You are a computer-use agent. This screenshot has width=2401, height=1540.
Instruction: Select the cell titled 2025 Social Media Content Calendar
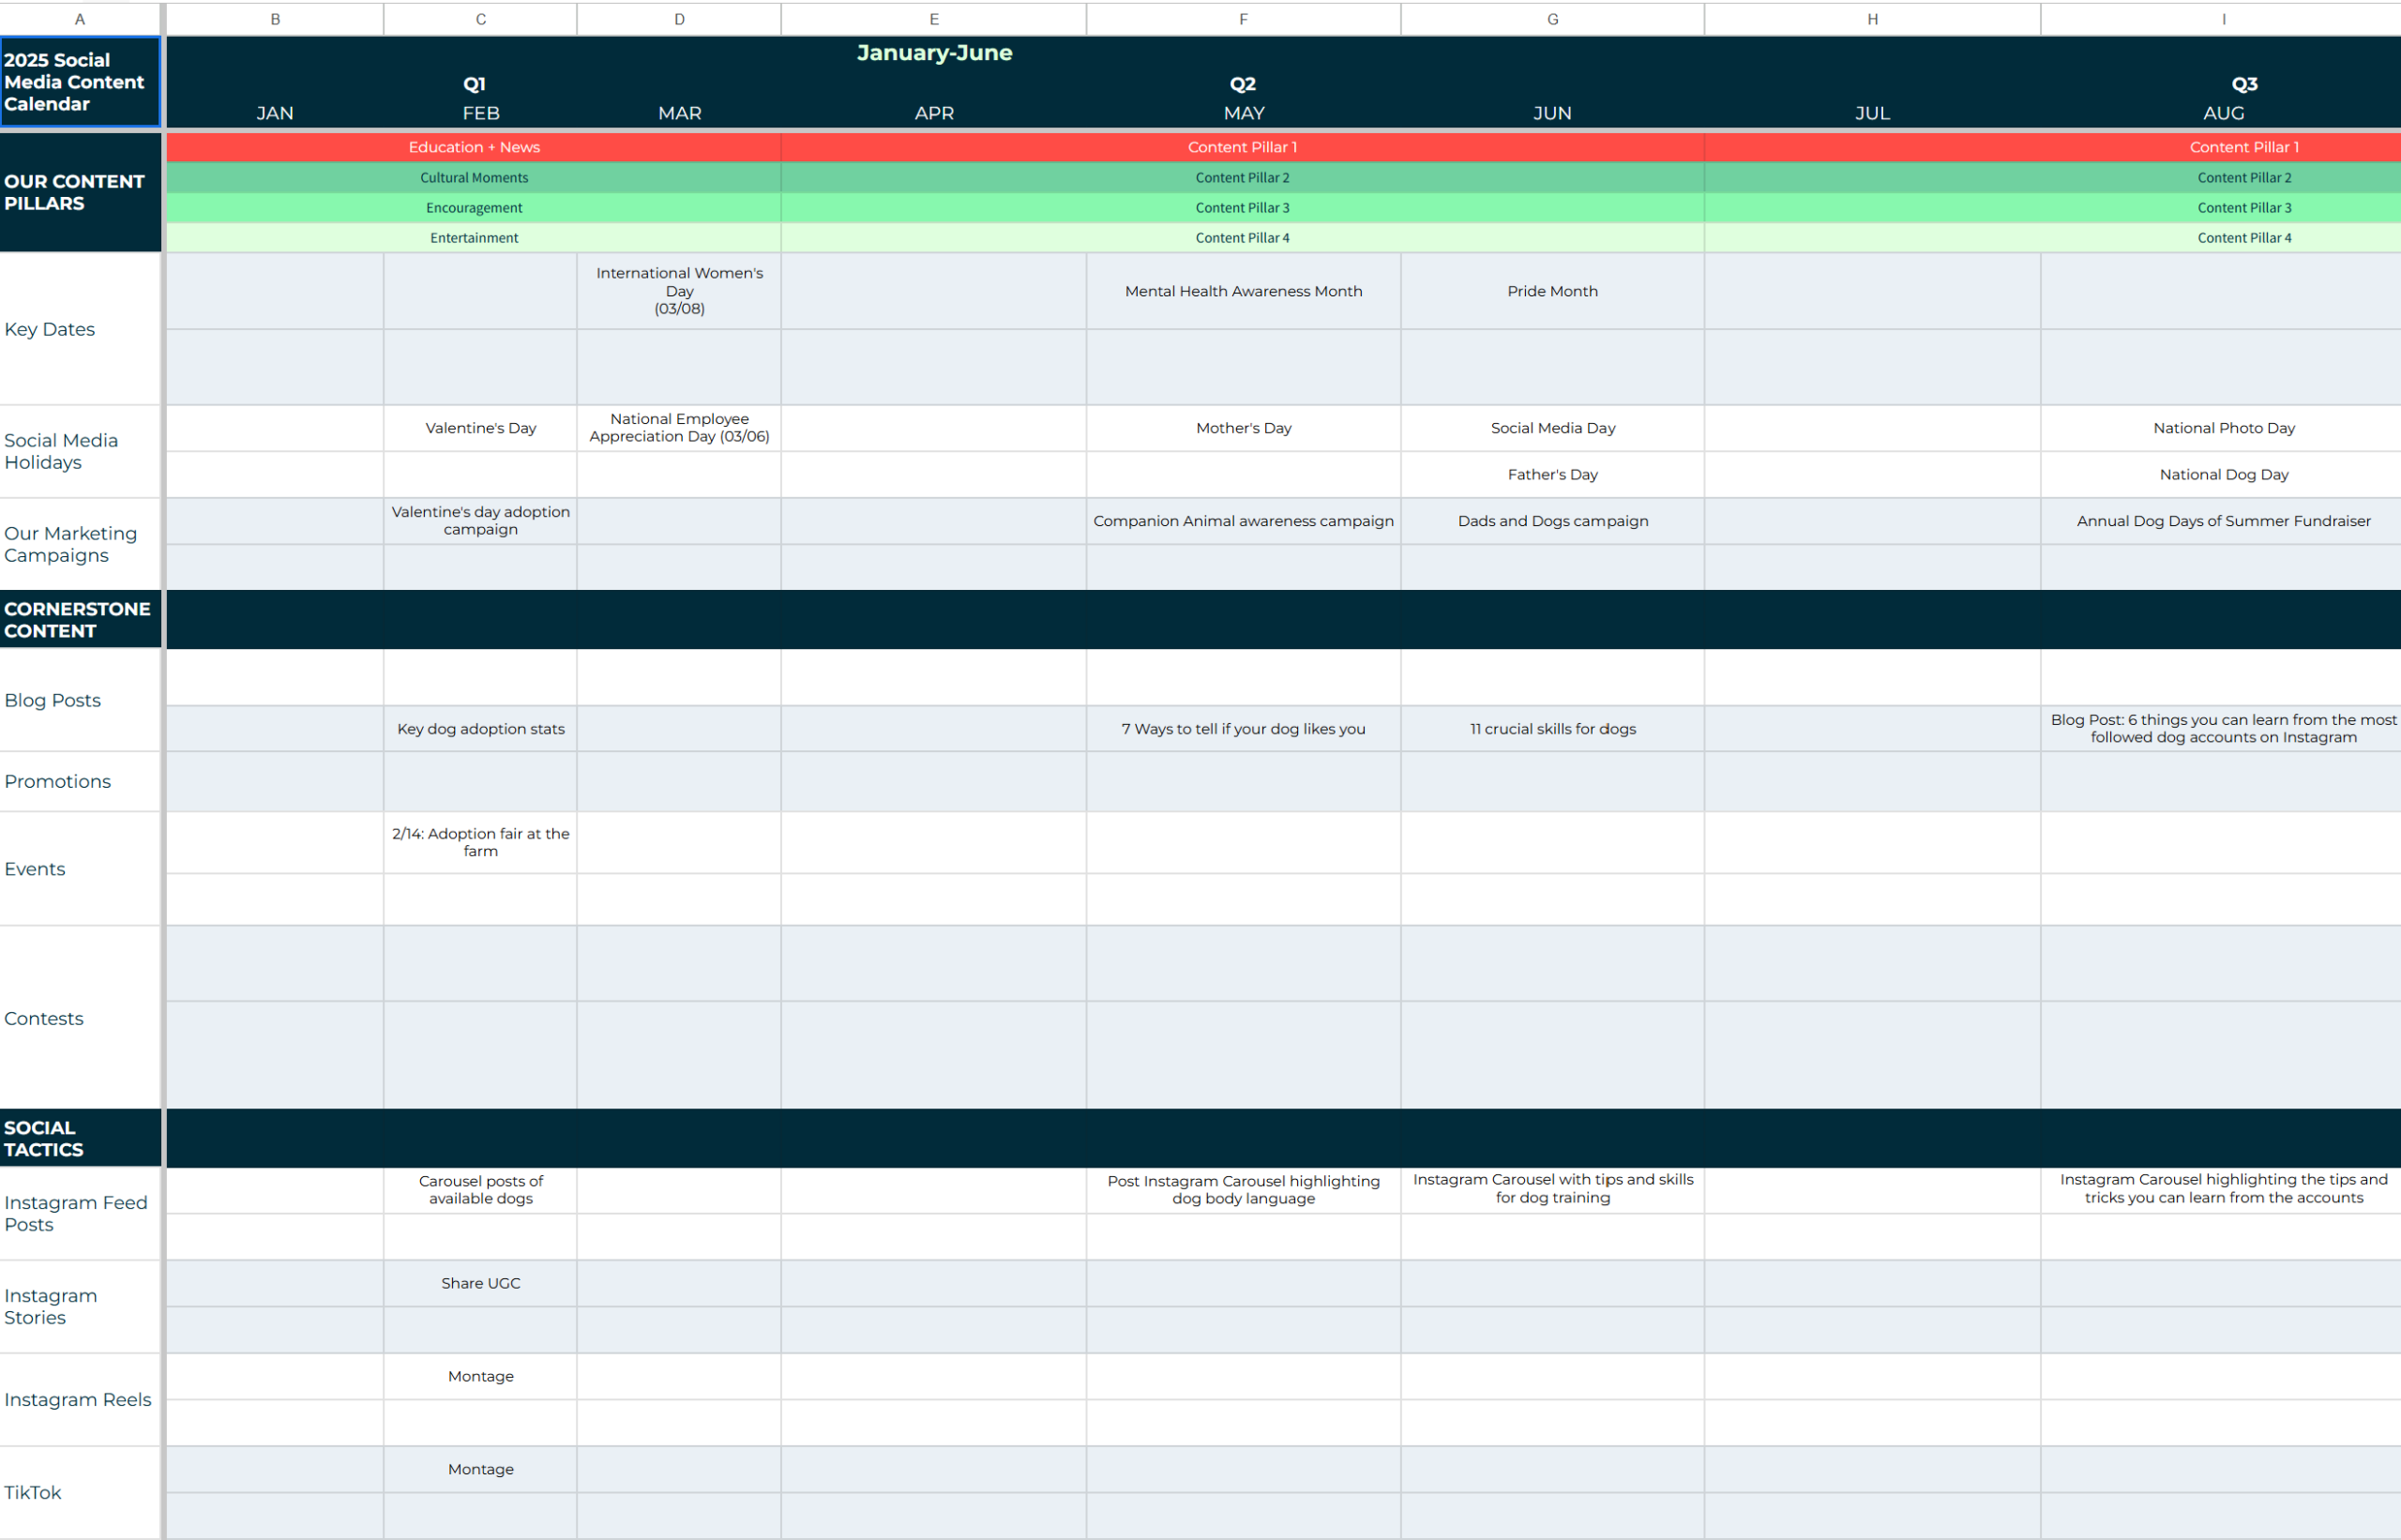(x=80, y=82)
